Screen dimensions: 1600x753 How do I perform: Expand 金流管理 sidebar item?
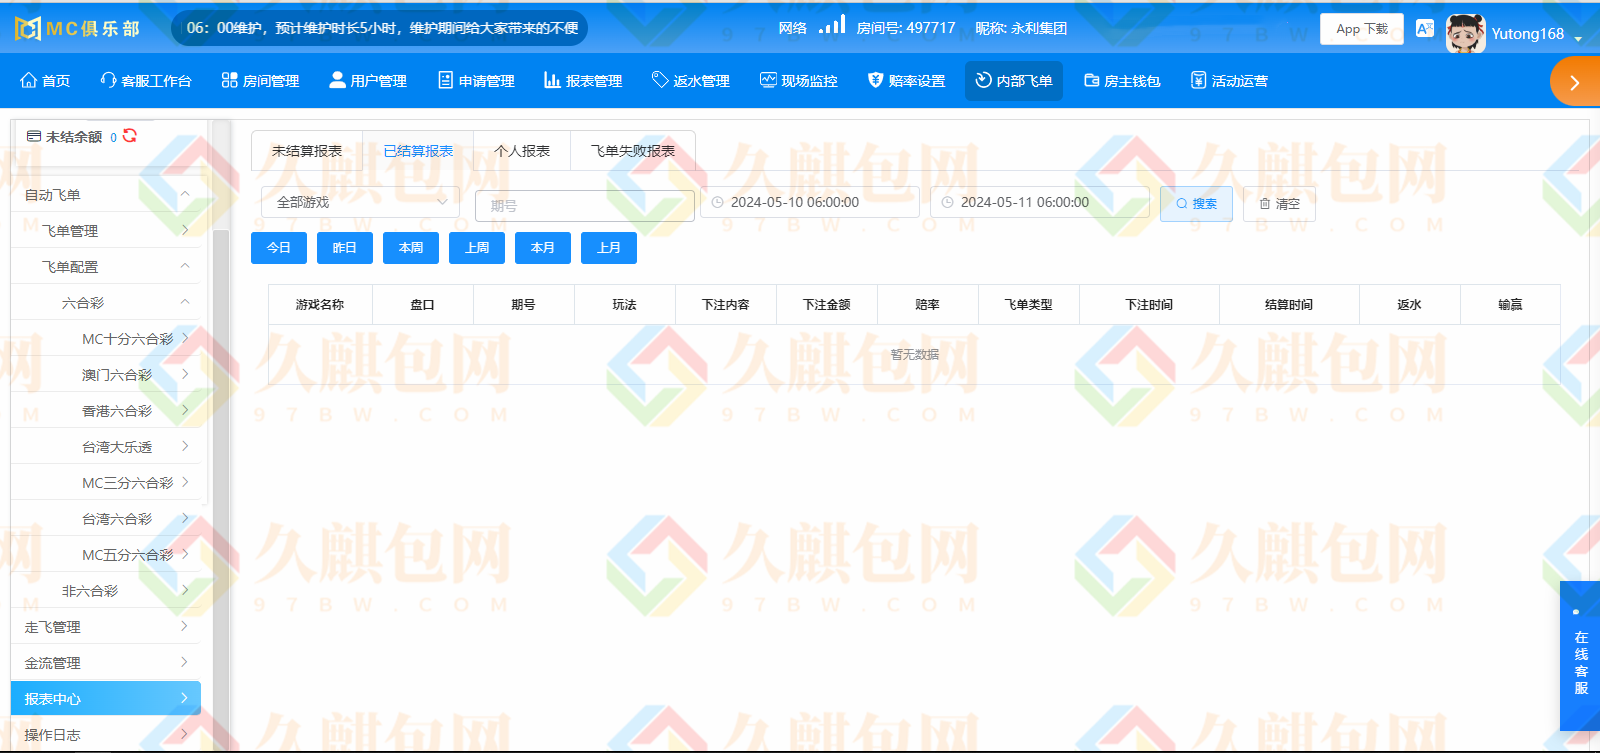point(106,662)
